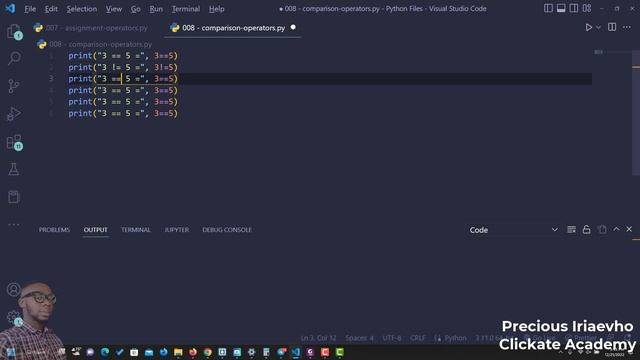Toggle secondary side bar layout button

[574, 8]
